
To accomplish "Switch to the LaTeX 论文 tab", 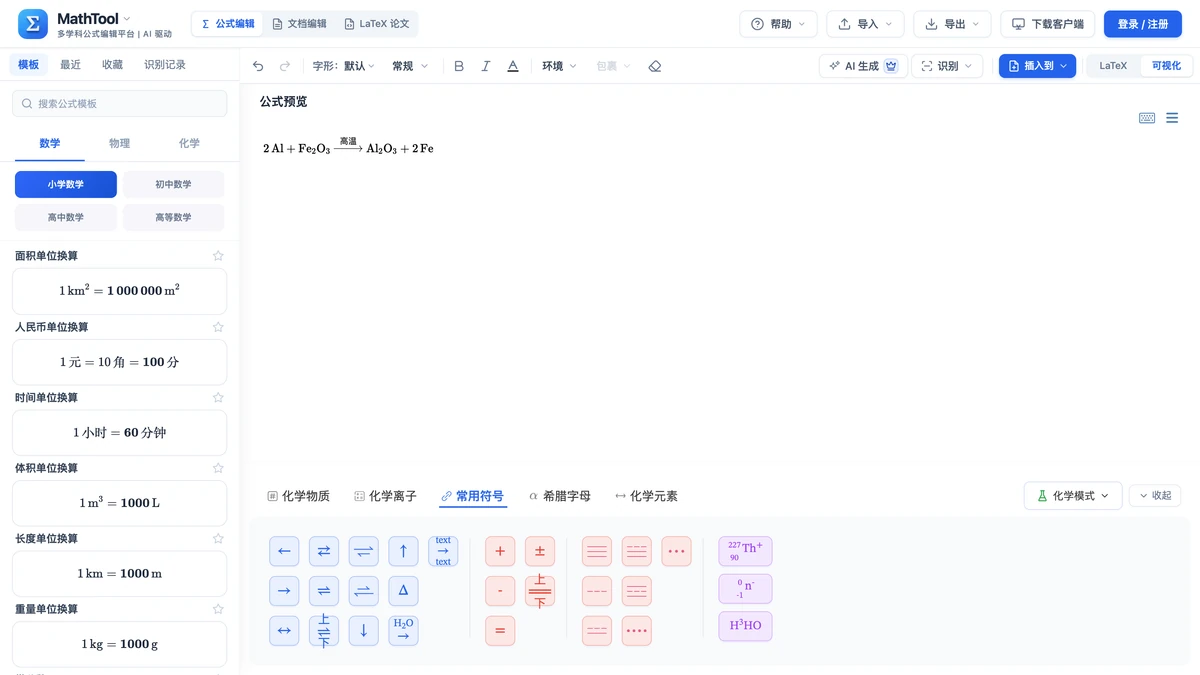I will click(x=376, y=24).
